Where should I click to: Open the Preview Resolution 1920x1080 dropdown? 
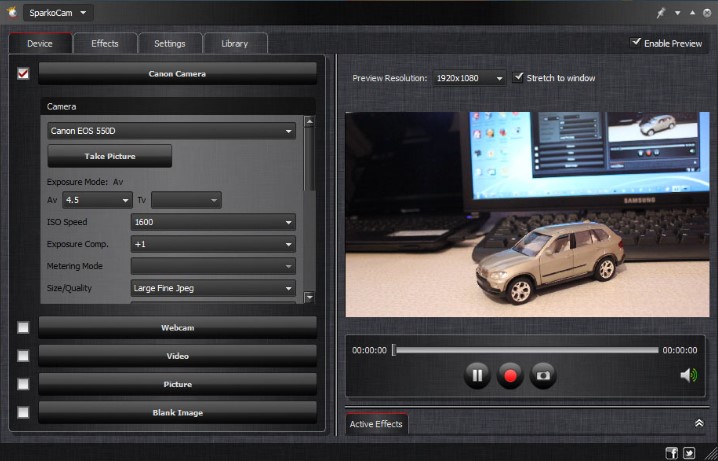(x=469, y=78)
